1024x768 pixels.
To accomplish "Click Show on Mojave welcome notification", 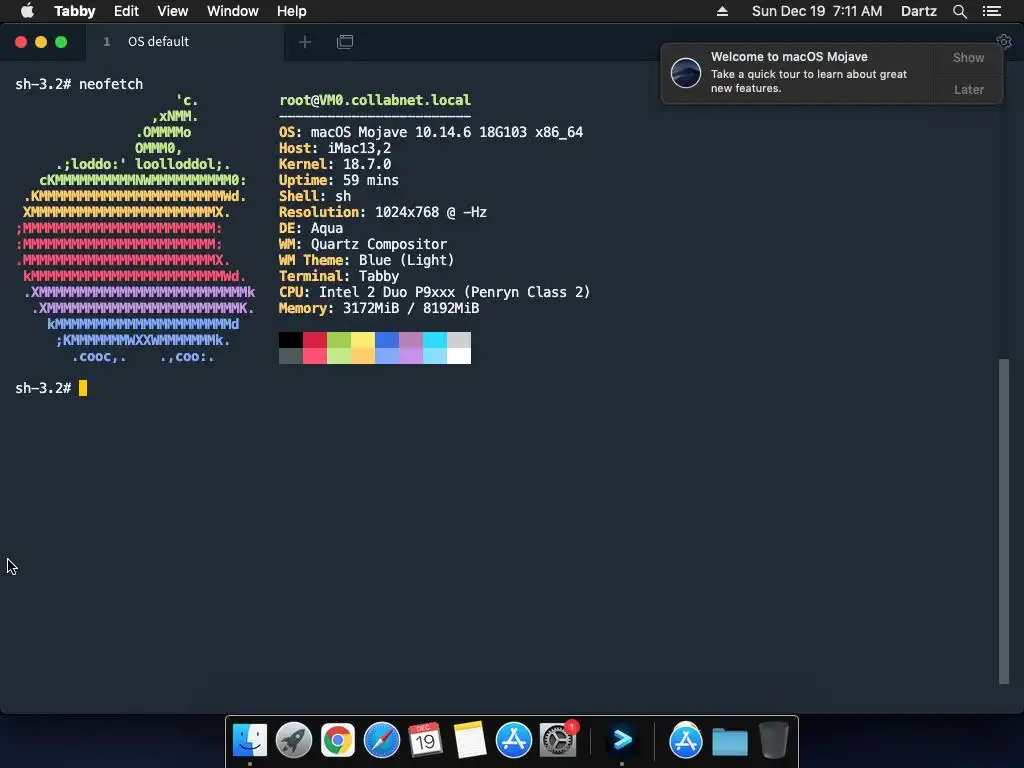I will pos(968,57).
